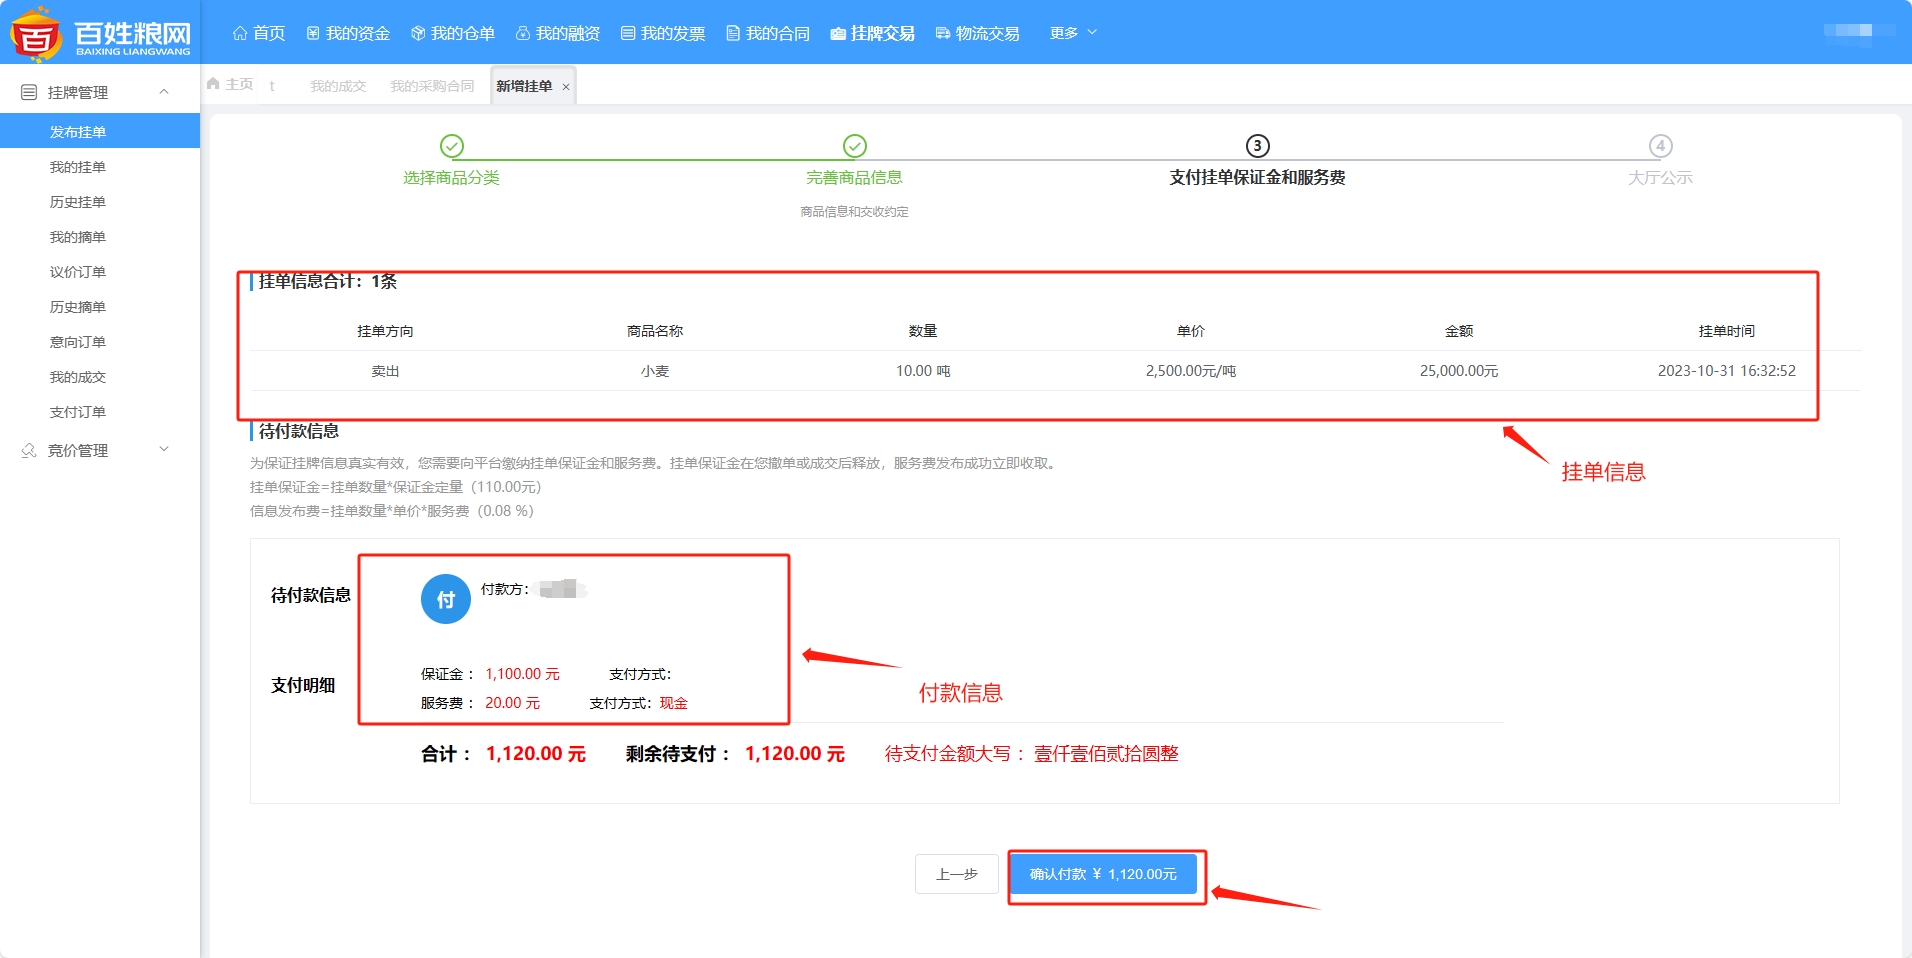Click the 我的资金 funds icon
Viewport: 1912px width, 958px height.
click(313, 33)
